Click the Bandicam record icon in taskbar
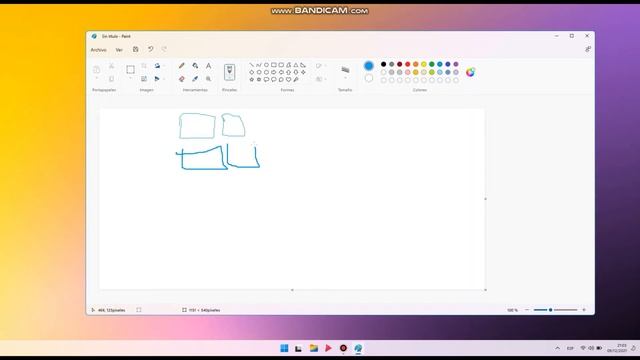 pos(343,348)
